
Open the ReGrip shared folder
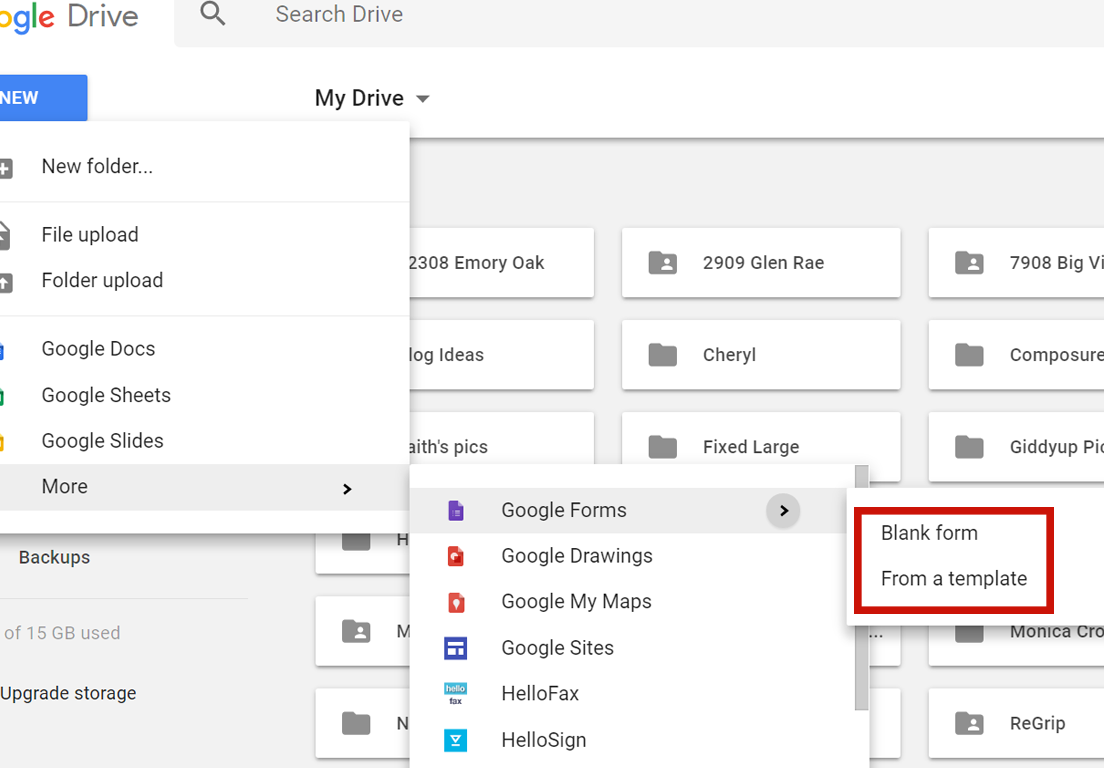pos(1017,723)
